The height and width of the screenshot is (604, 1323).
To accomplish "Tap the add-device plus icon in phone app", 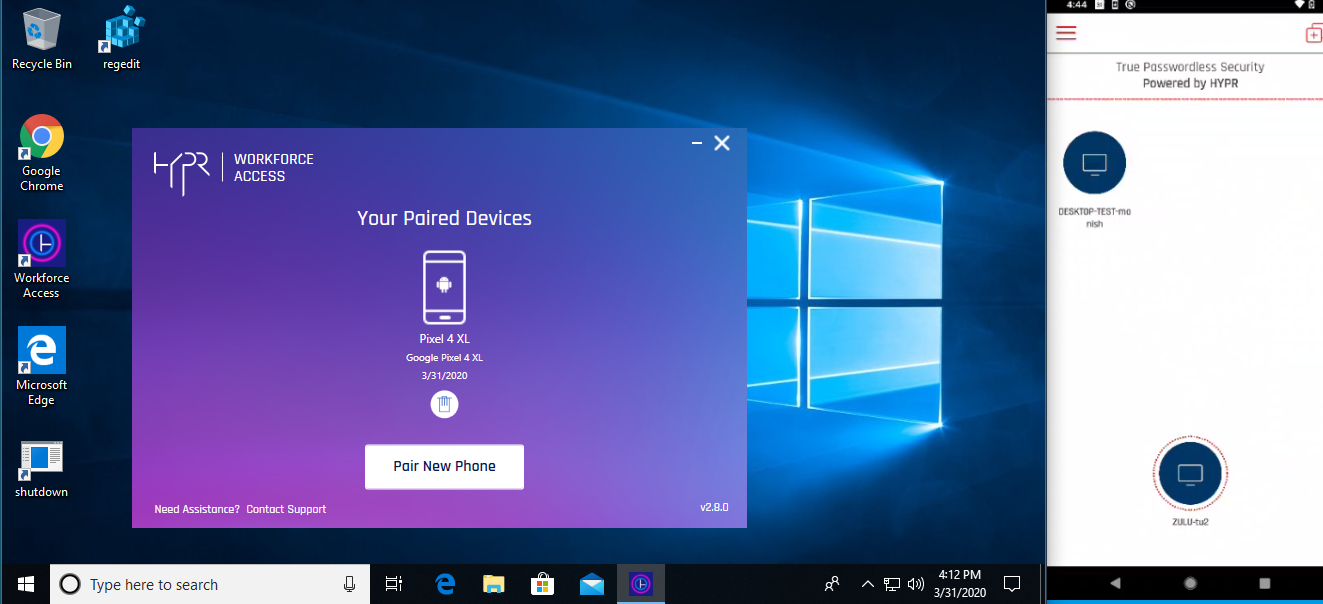I will pos(1314,34).
